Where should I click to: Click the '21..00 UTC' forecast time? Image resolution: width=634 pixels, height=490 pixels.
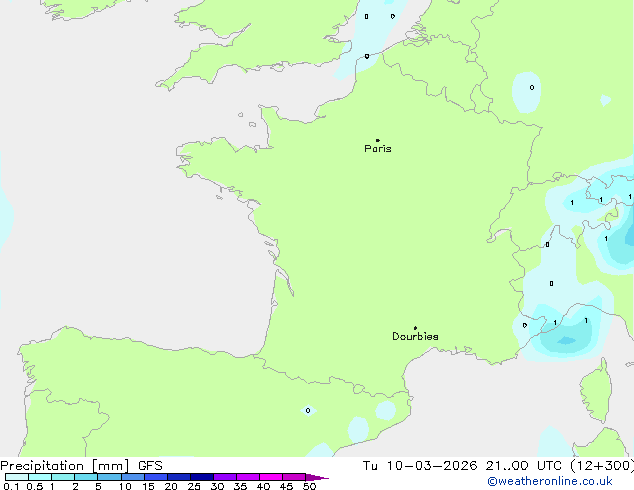tap(524, 466)
